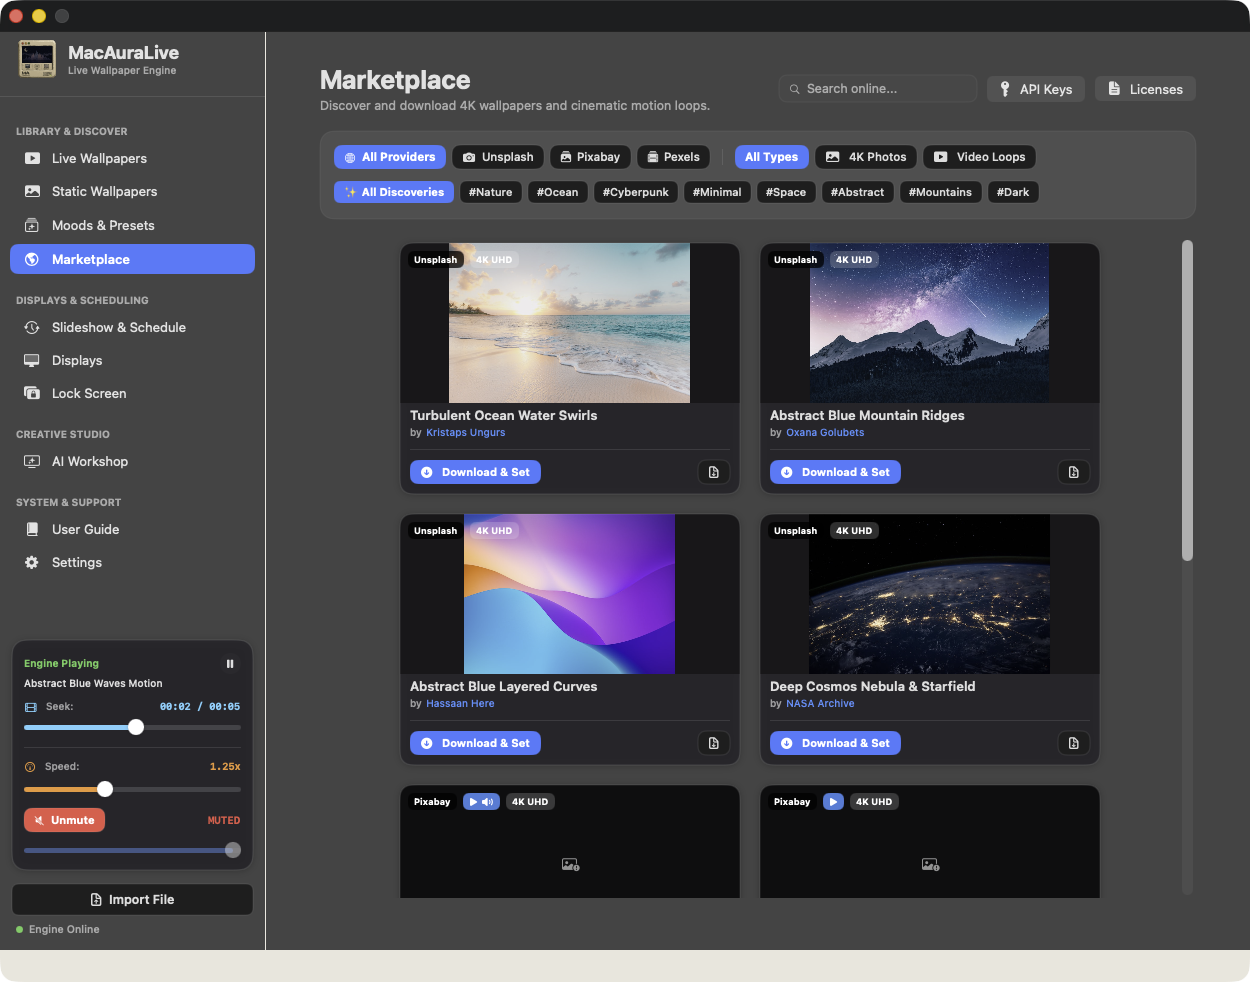Click the Speed gauge icon
Viewport: 1250px width, 982px height.
(x=30, y=767)
